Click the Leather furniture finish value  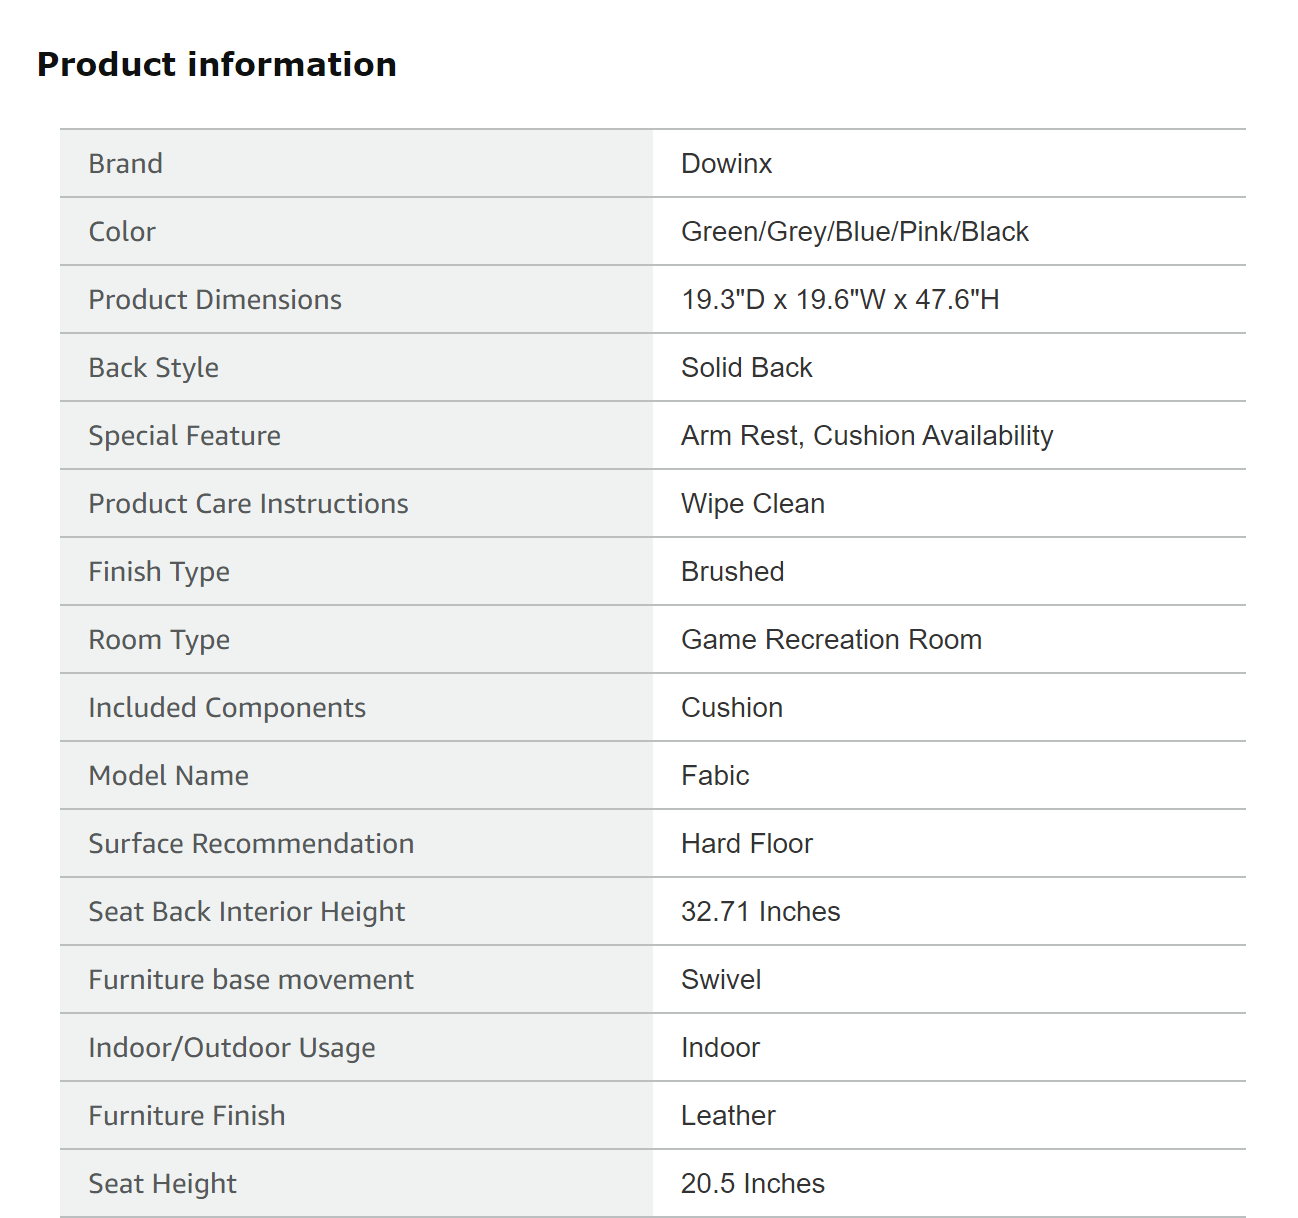point(728,1116)
